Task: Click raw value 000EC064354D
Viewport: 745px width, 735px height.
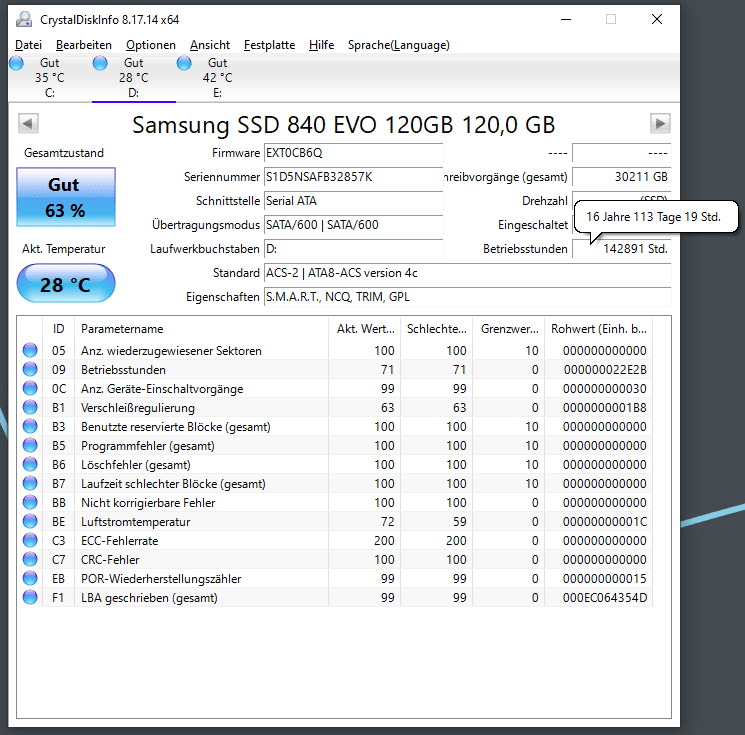Action: (x=605, y=598)
